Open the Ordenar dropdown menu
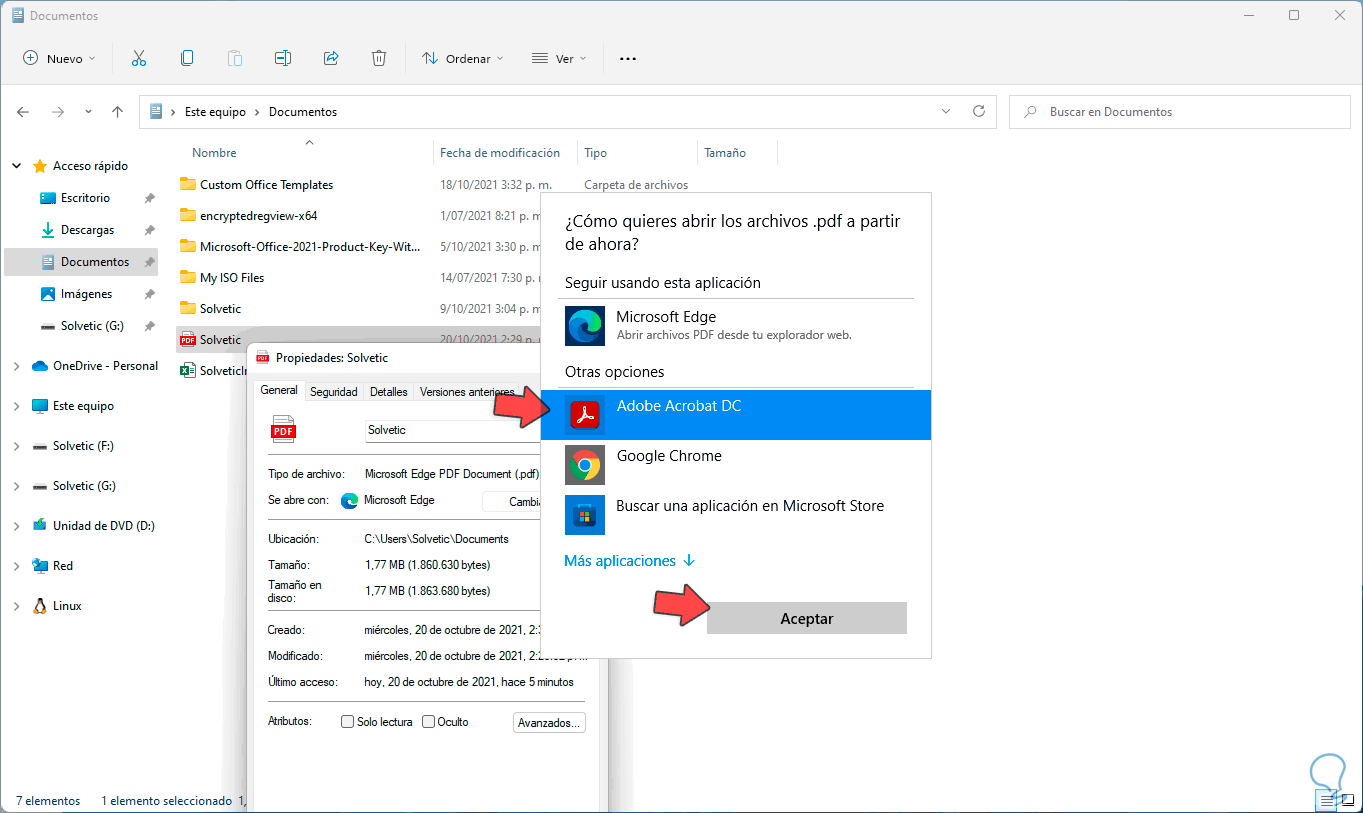 click(x=463, y=59)
